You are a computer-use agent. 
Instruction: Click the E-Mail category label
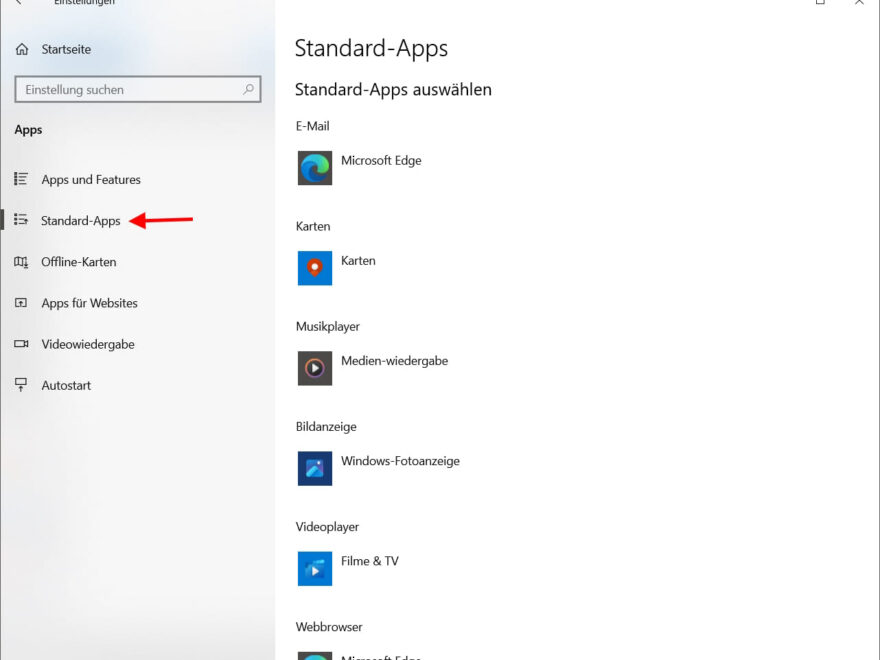point(313,126)
